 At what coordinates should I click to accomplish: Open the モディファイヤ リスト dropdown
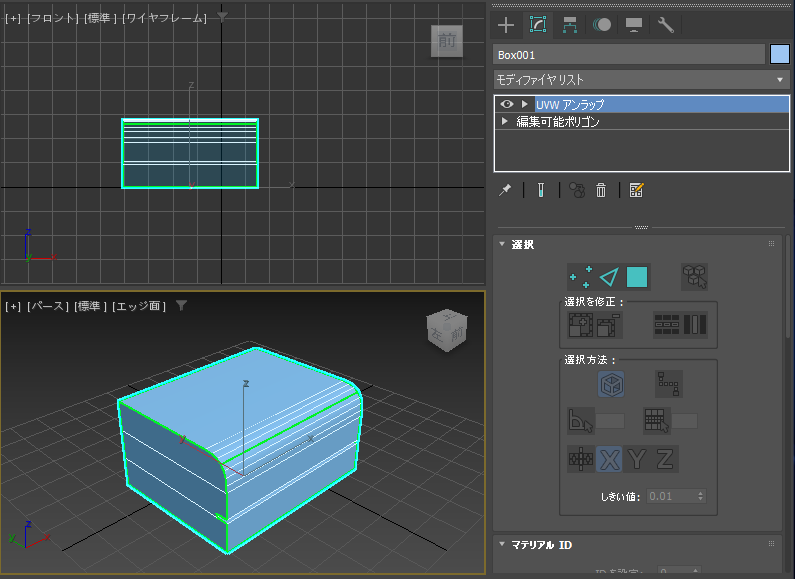coord(641,80)
